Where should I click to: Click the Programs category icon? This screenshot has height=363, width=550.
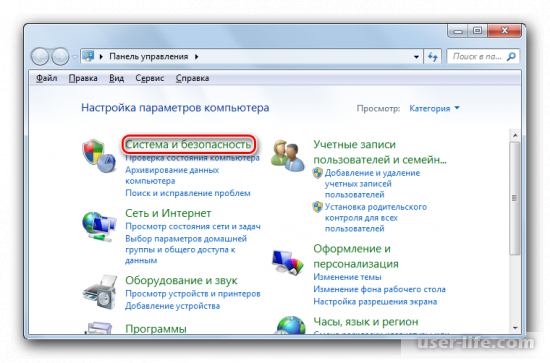point(99,328)
